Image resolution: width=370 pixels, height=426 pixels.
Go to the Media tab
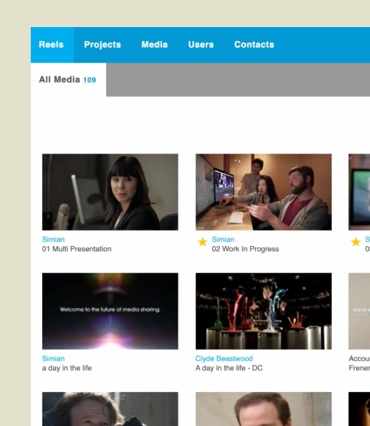tap(154, 45)
